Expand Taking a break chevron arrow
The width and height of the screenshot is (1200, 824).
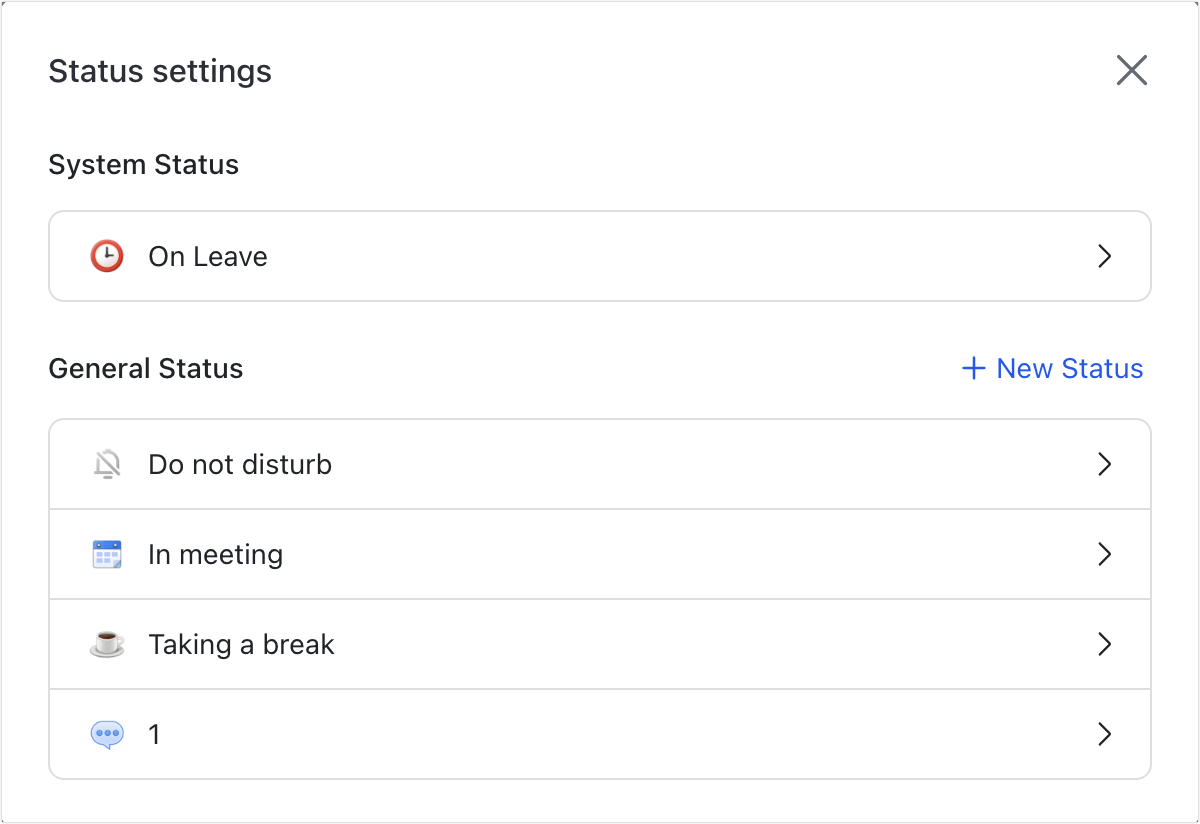click(x=1104, y=645)
